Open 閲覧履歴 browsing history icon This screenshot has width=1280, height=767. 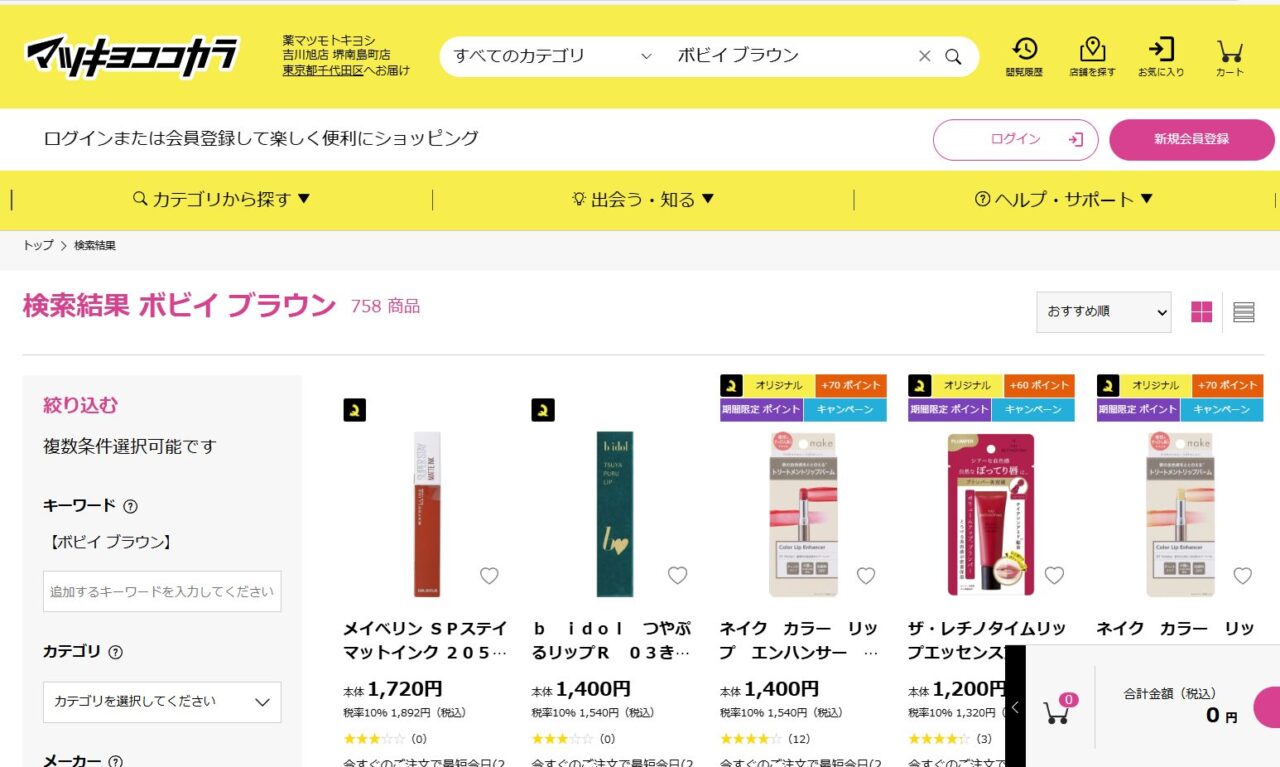tap(1024, 57)
